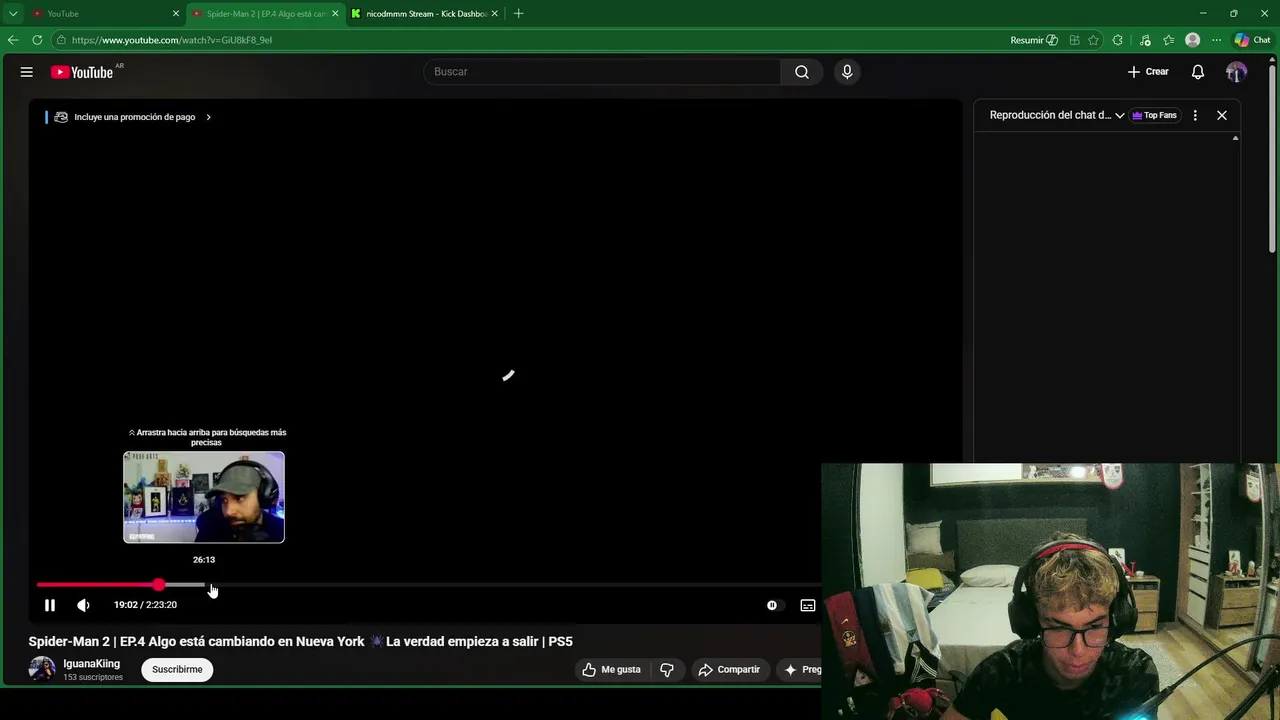Screen dimensions: 1280x720
Task: Open the Crear upload menu
Action: tap(1148, 72)
